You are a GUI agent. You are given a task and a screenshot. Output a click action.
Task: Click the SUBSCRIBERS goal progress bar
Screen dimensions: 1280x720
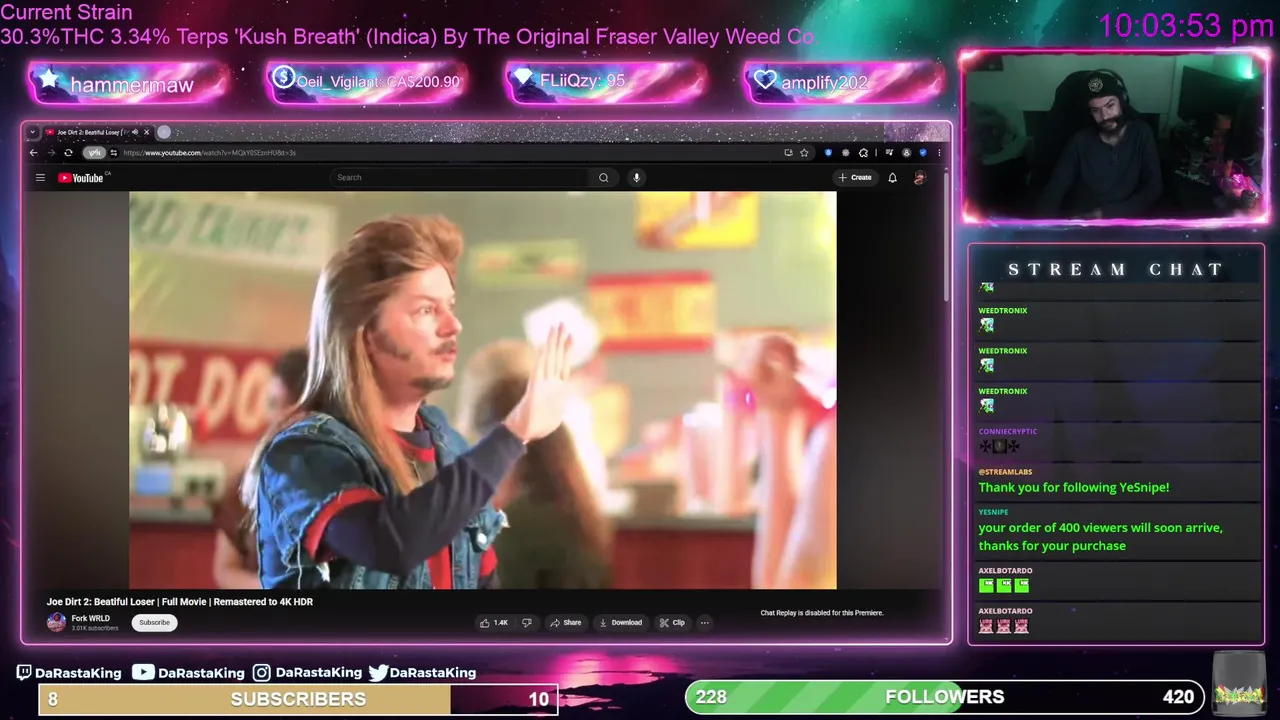[x=298, y=699]
